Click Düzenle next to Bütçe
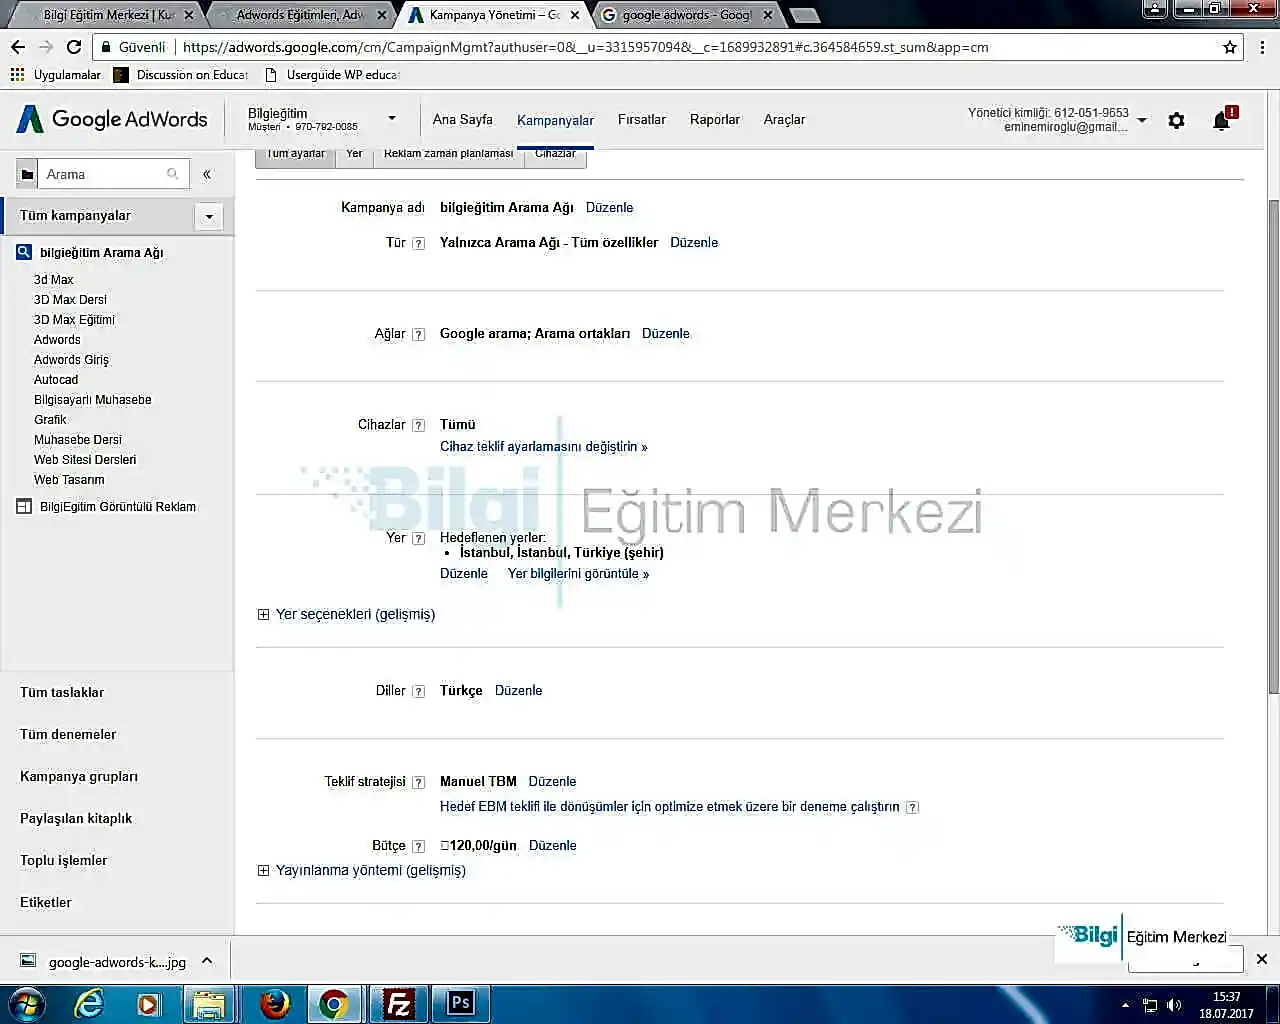The image size is (1280, 1024). click(552, 845)
